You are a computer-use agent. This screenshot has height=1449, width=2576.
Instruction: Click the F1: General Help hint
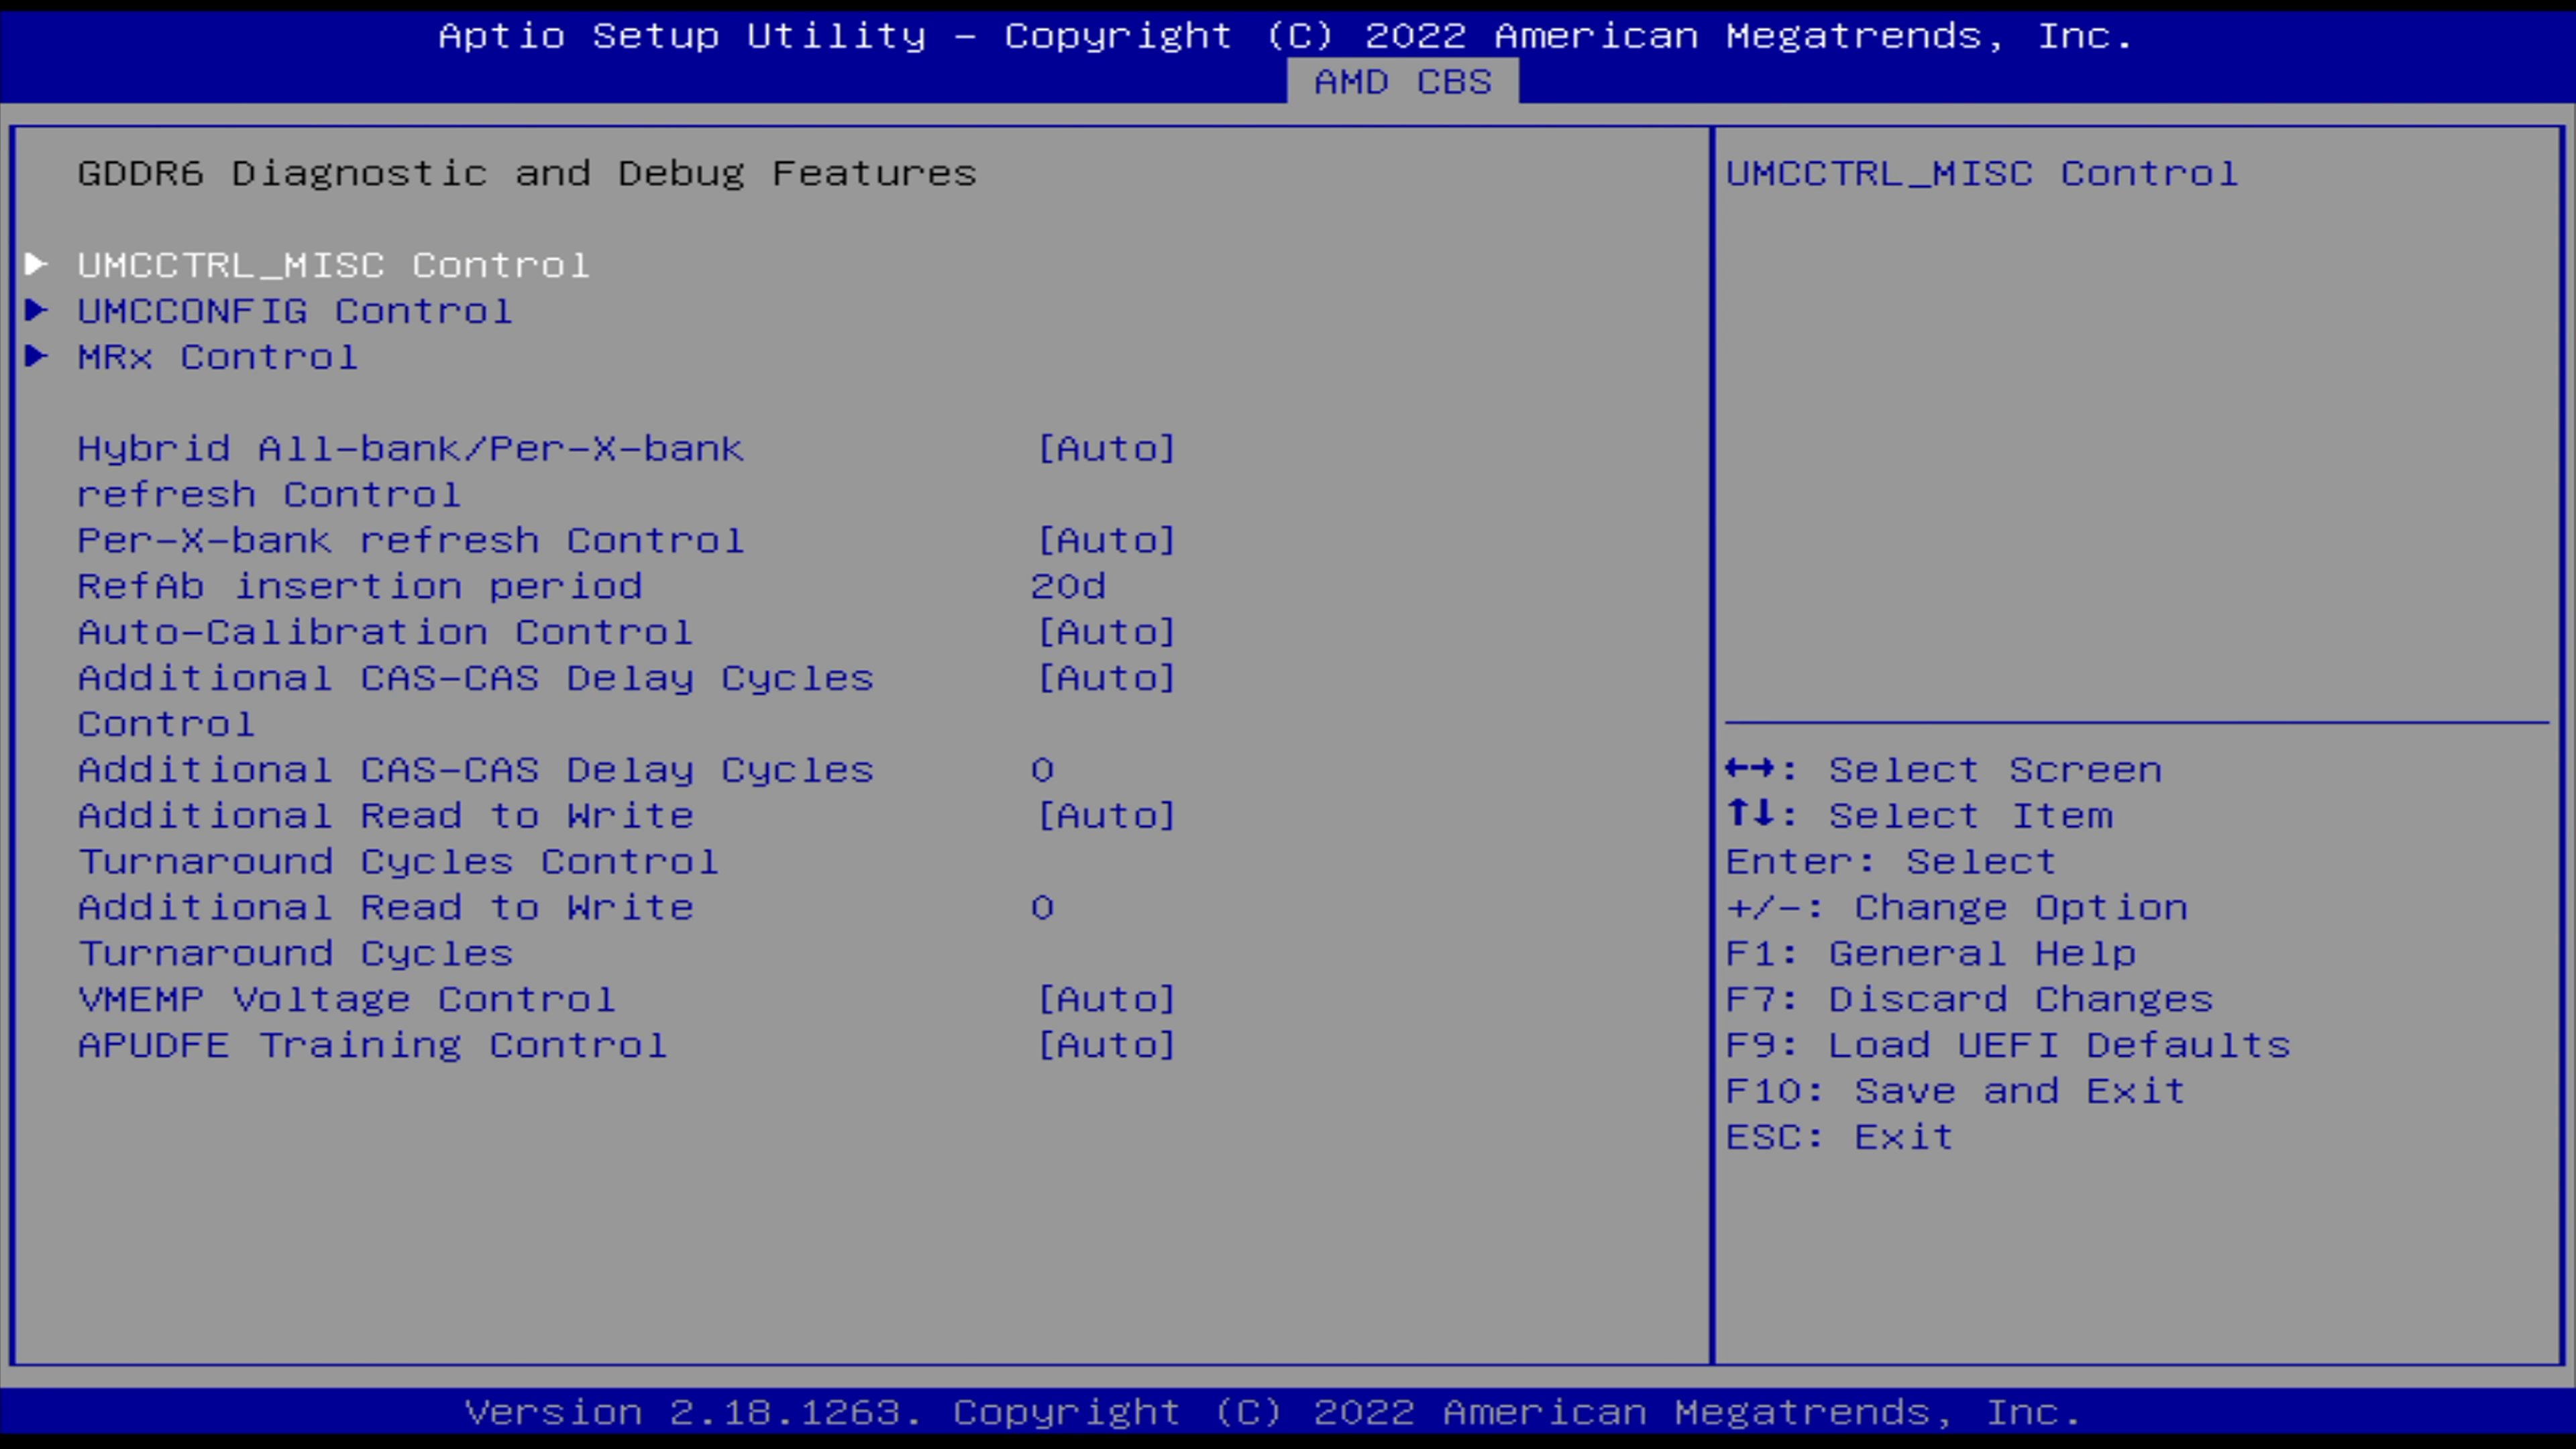tap(1931, 954)
